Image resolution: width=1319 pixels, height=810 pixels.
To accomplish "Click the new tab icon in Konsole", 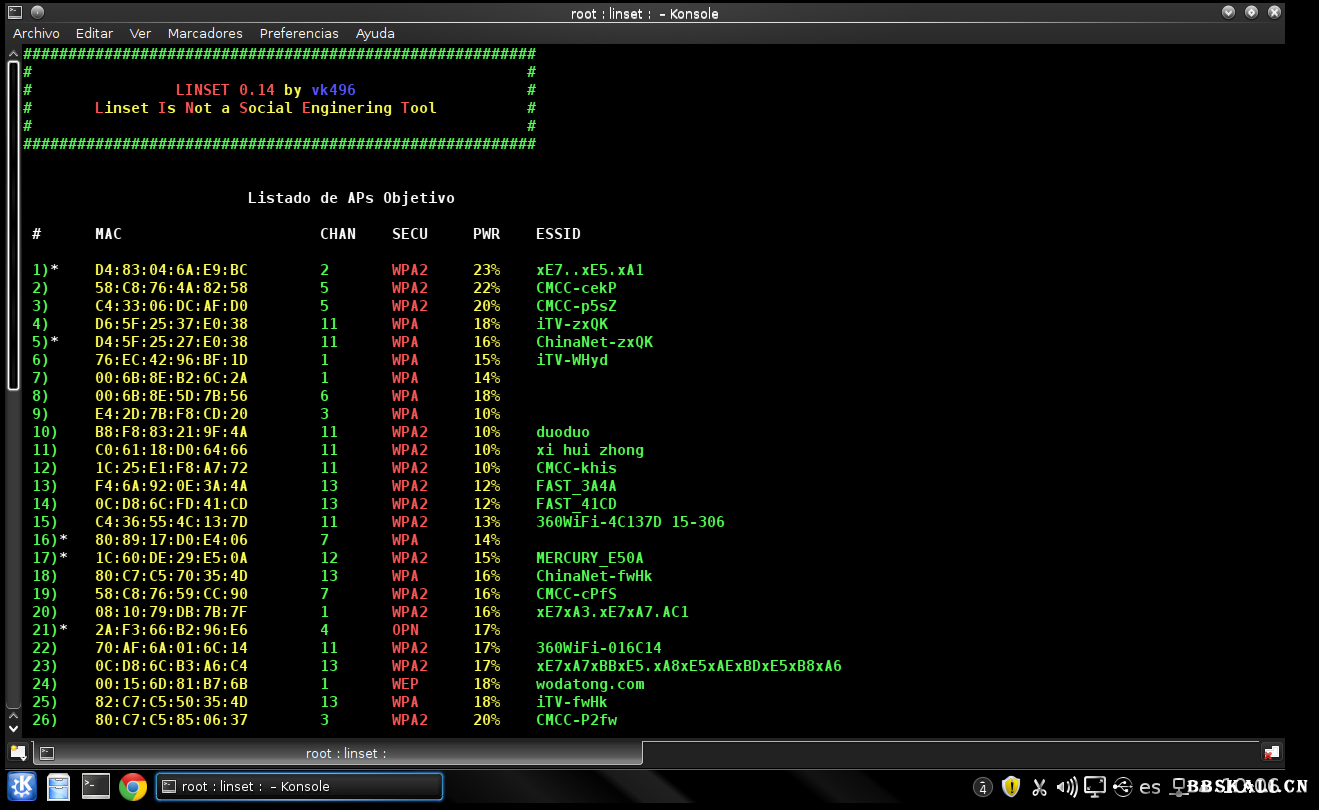I will point(18,753).
